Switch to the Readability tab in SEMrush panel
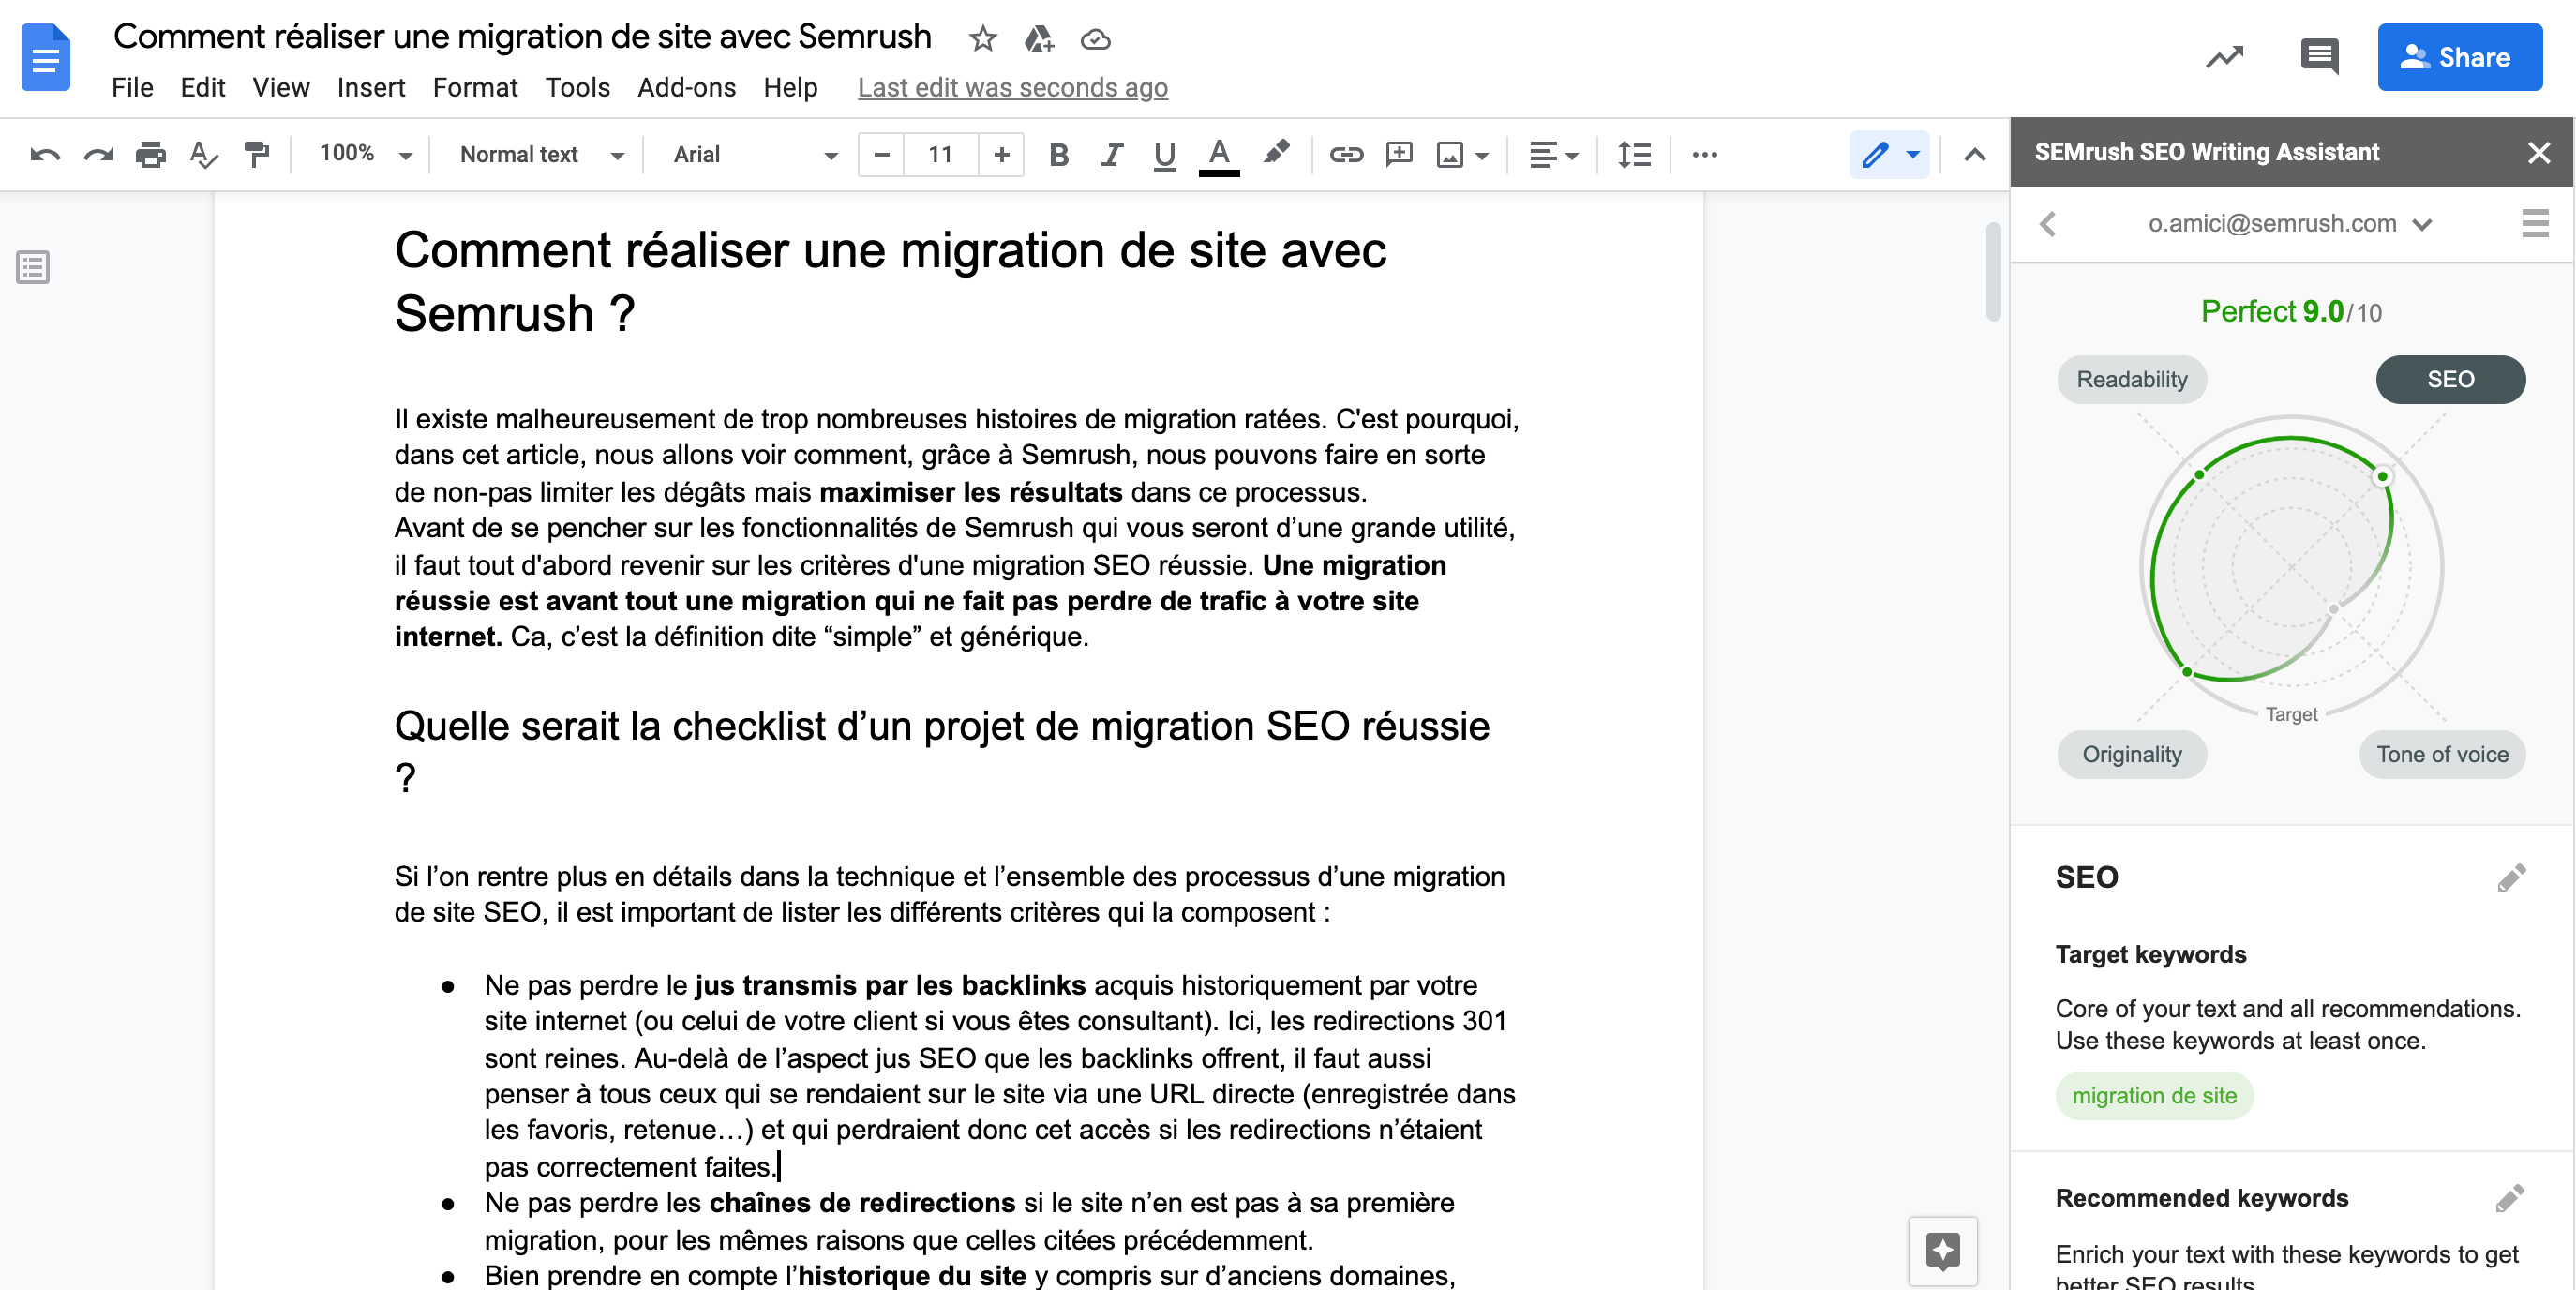This screenshot has width=2576, height=1290. tap(2132, 379)
